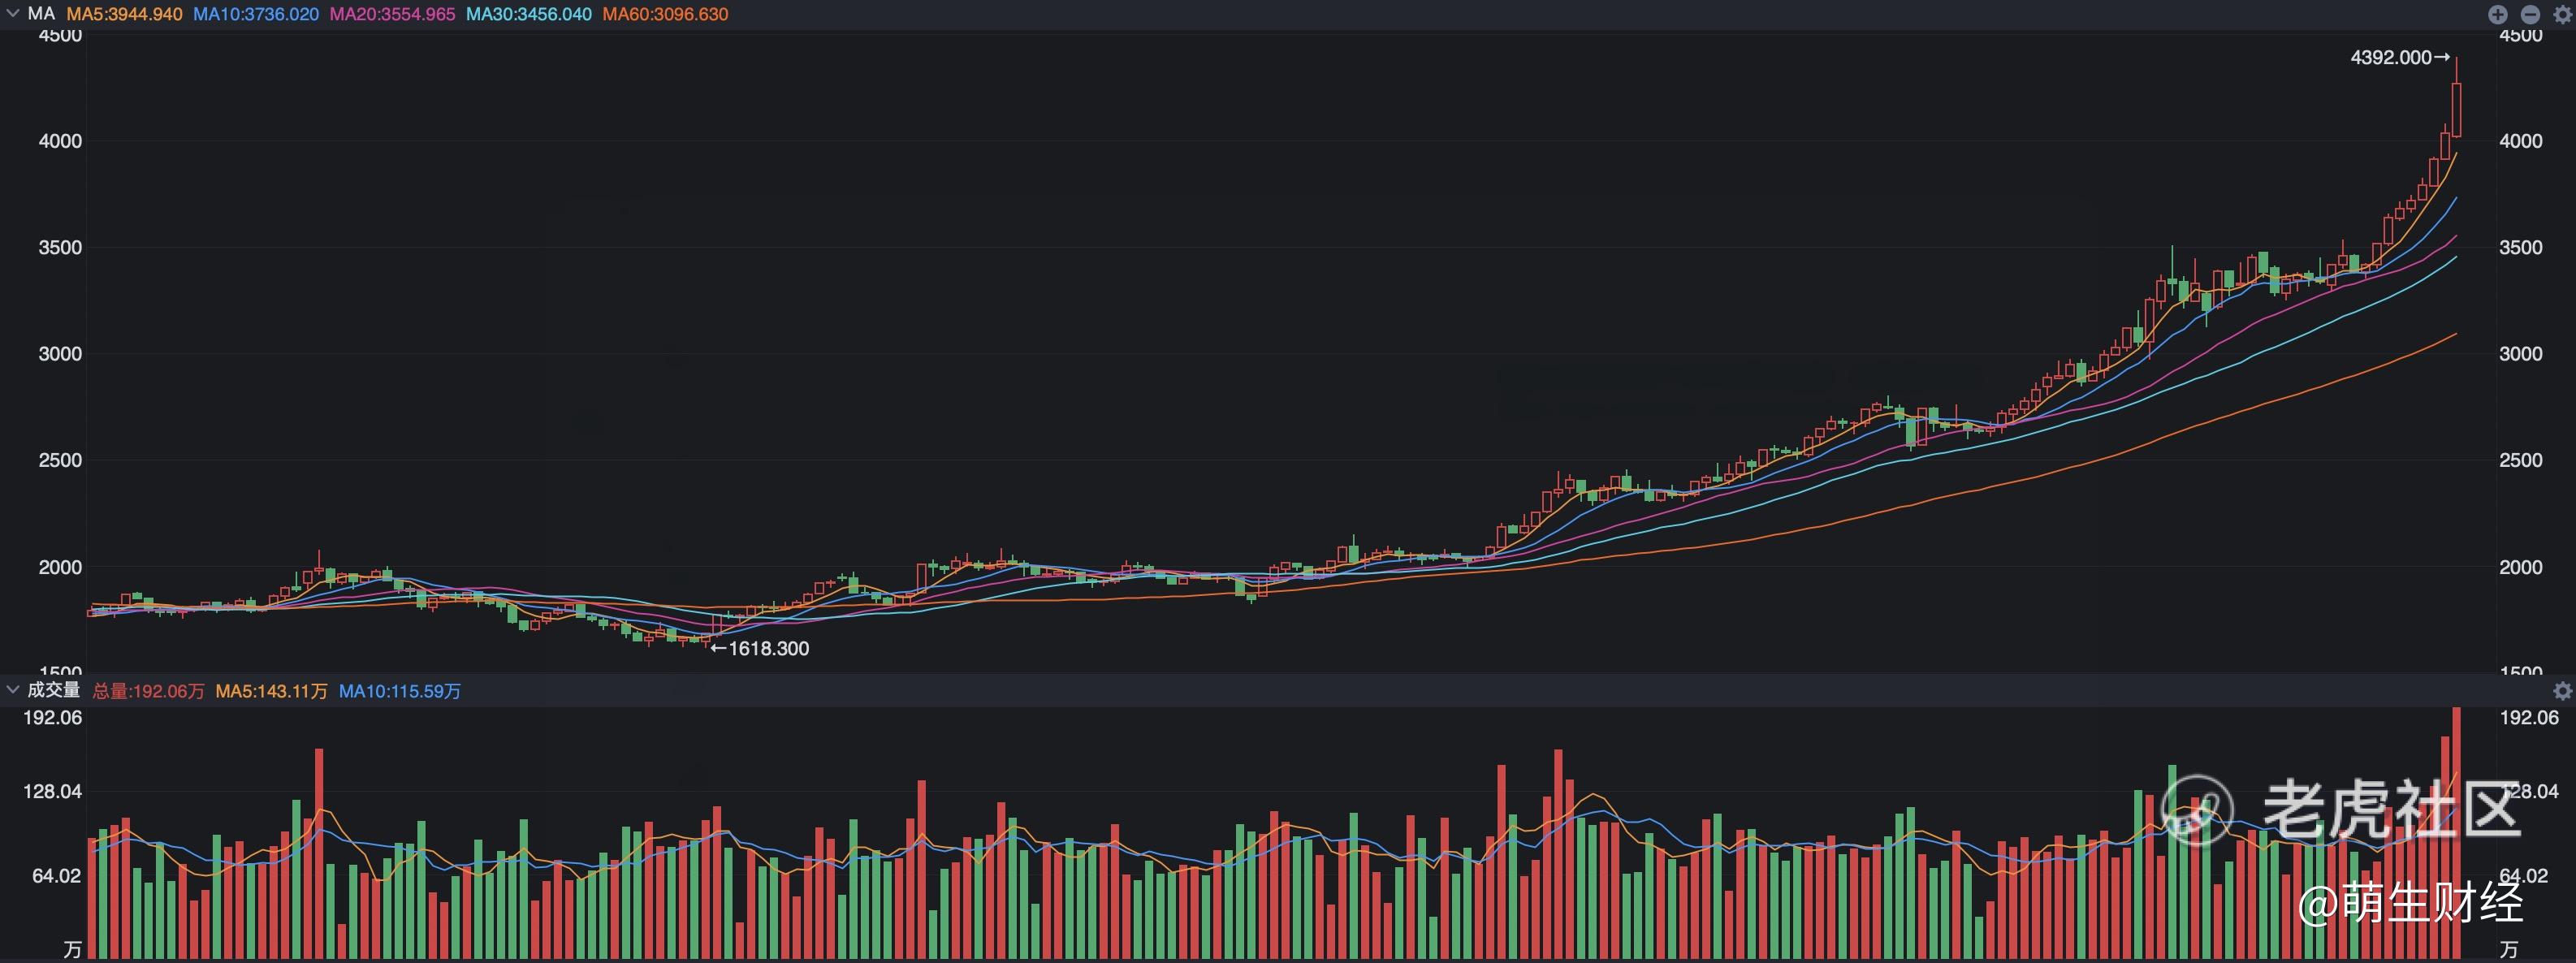This screenshot has height=963, width=2576.
Task: Click the 老虎社区 tiger logo watermark
Action: point(2197,810)
